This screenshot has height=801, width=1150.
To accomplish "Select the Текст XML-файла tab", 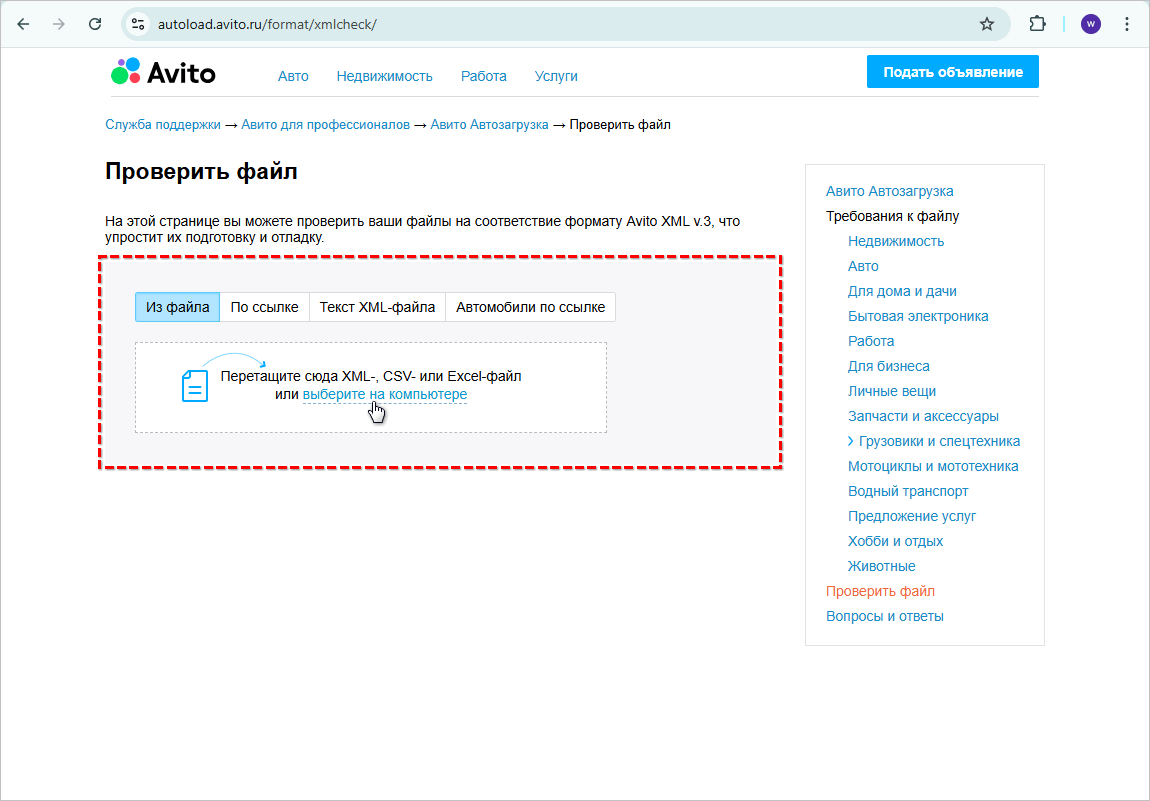I will (x=377, y=307).
